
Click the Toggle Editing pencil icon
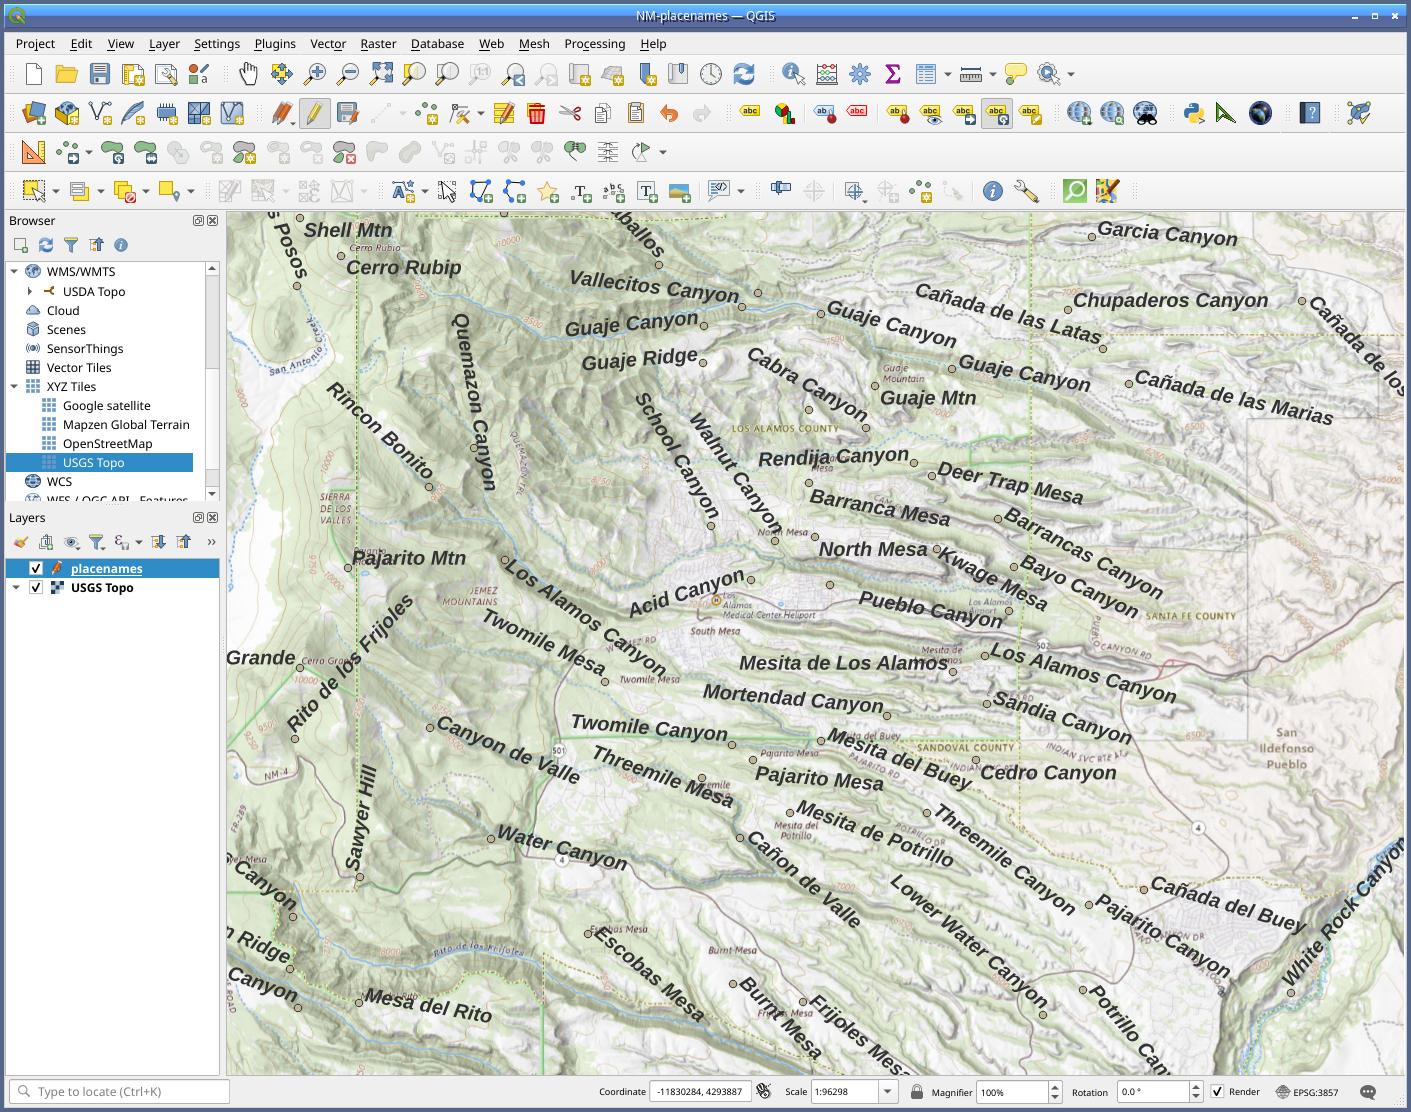314,113
